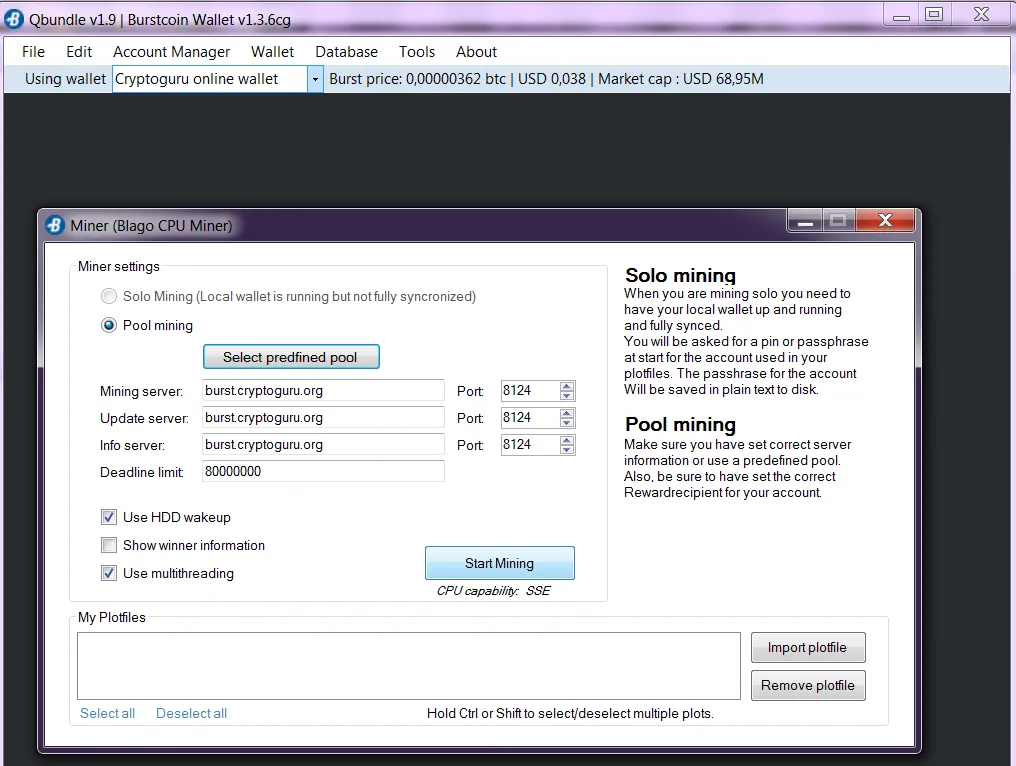Minimize the Qbundle main window

[901, 15]
